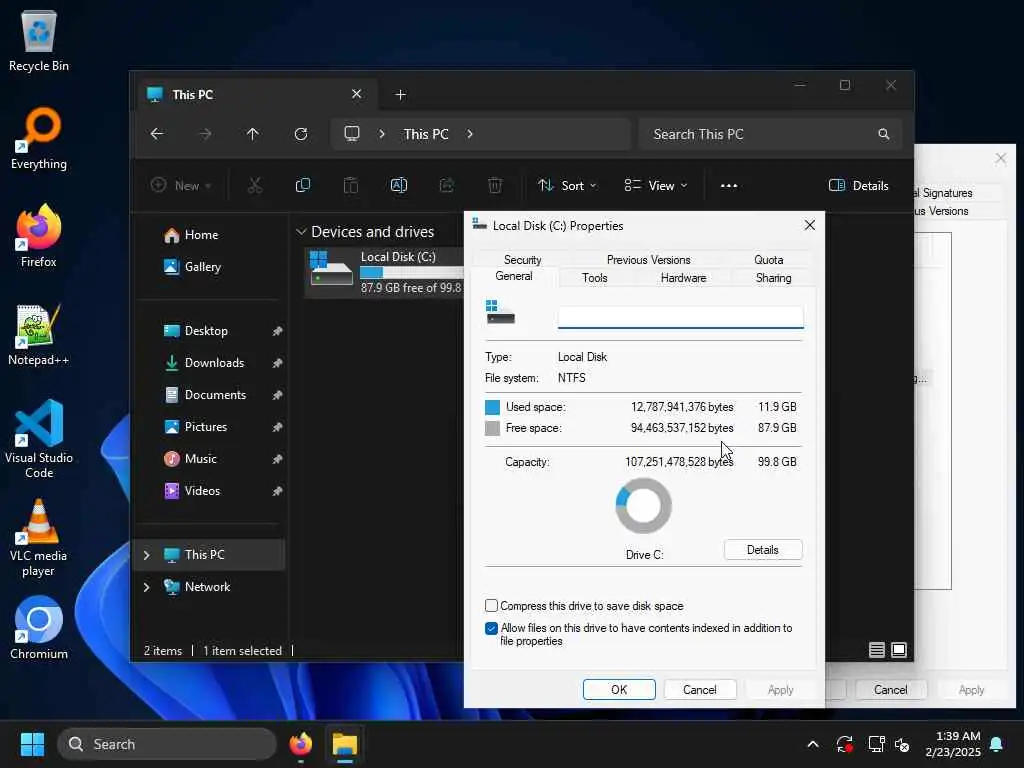The image size is (1024, 768).
Task: Click Cancel in Local Disk Properties
Action: tap(699, 690)
